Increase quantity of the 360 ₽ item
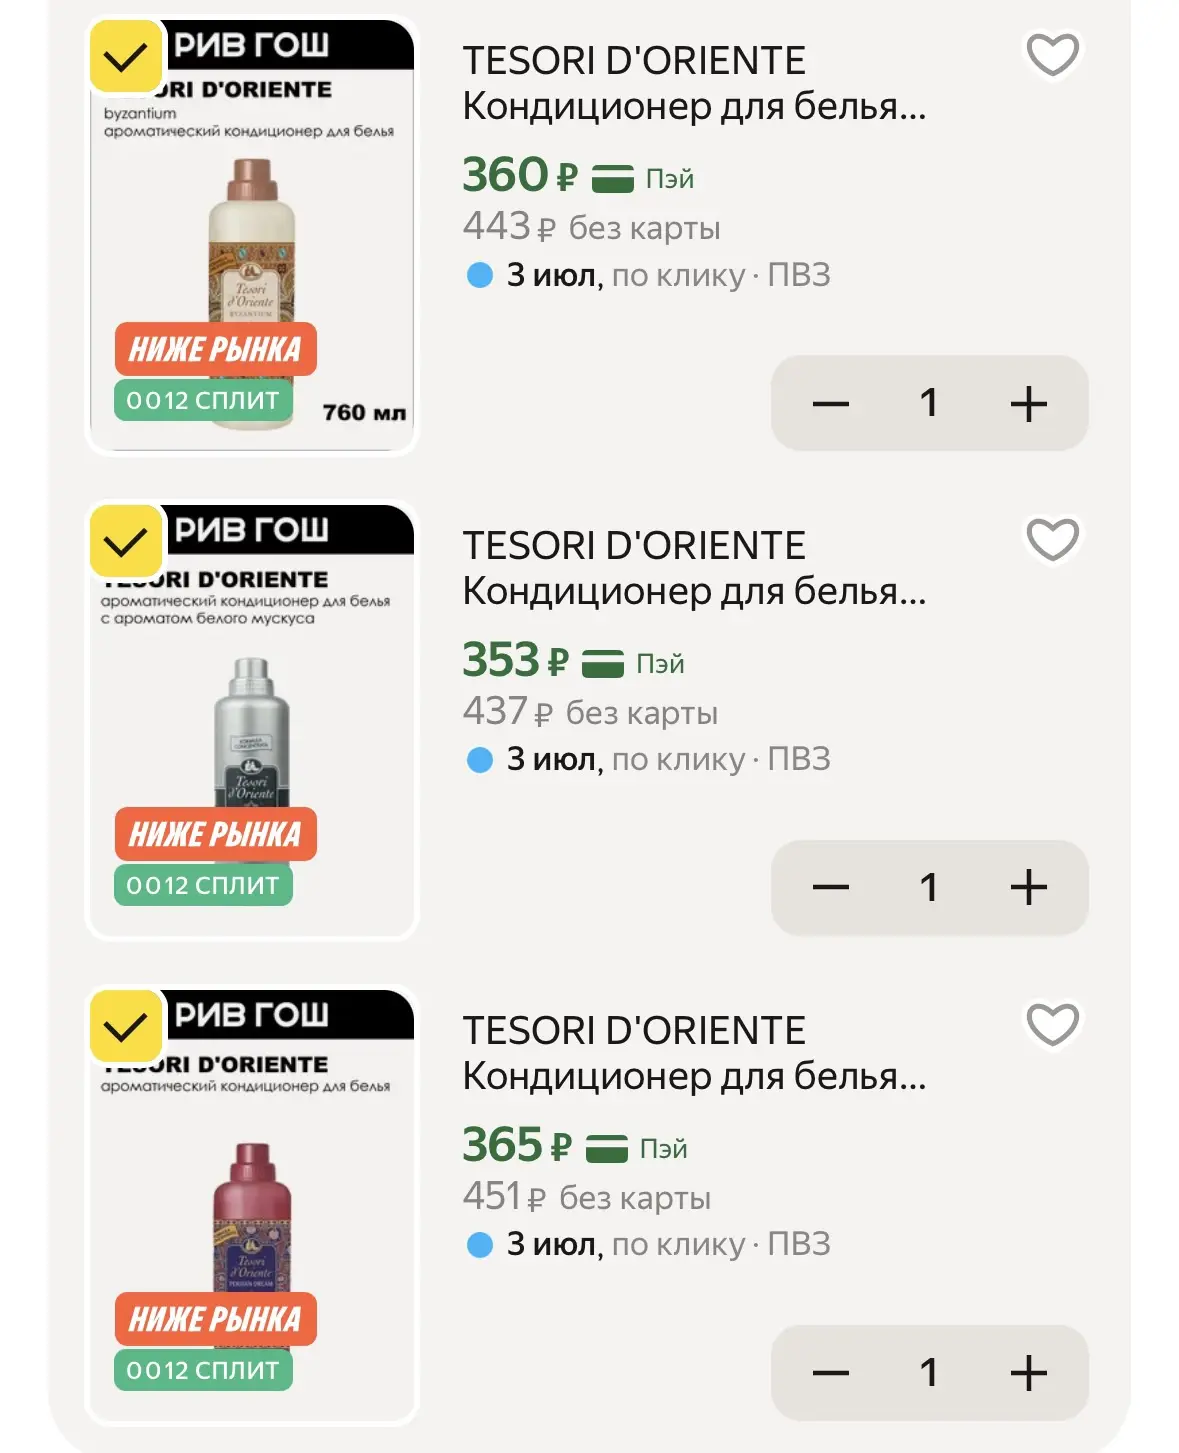1179x1453 pixels. [x=1028, y=403]
